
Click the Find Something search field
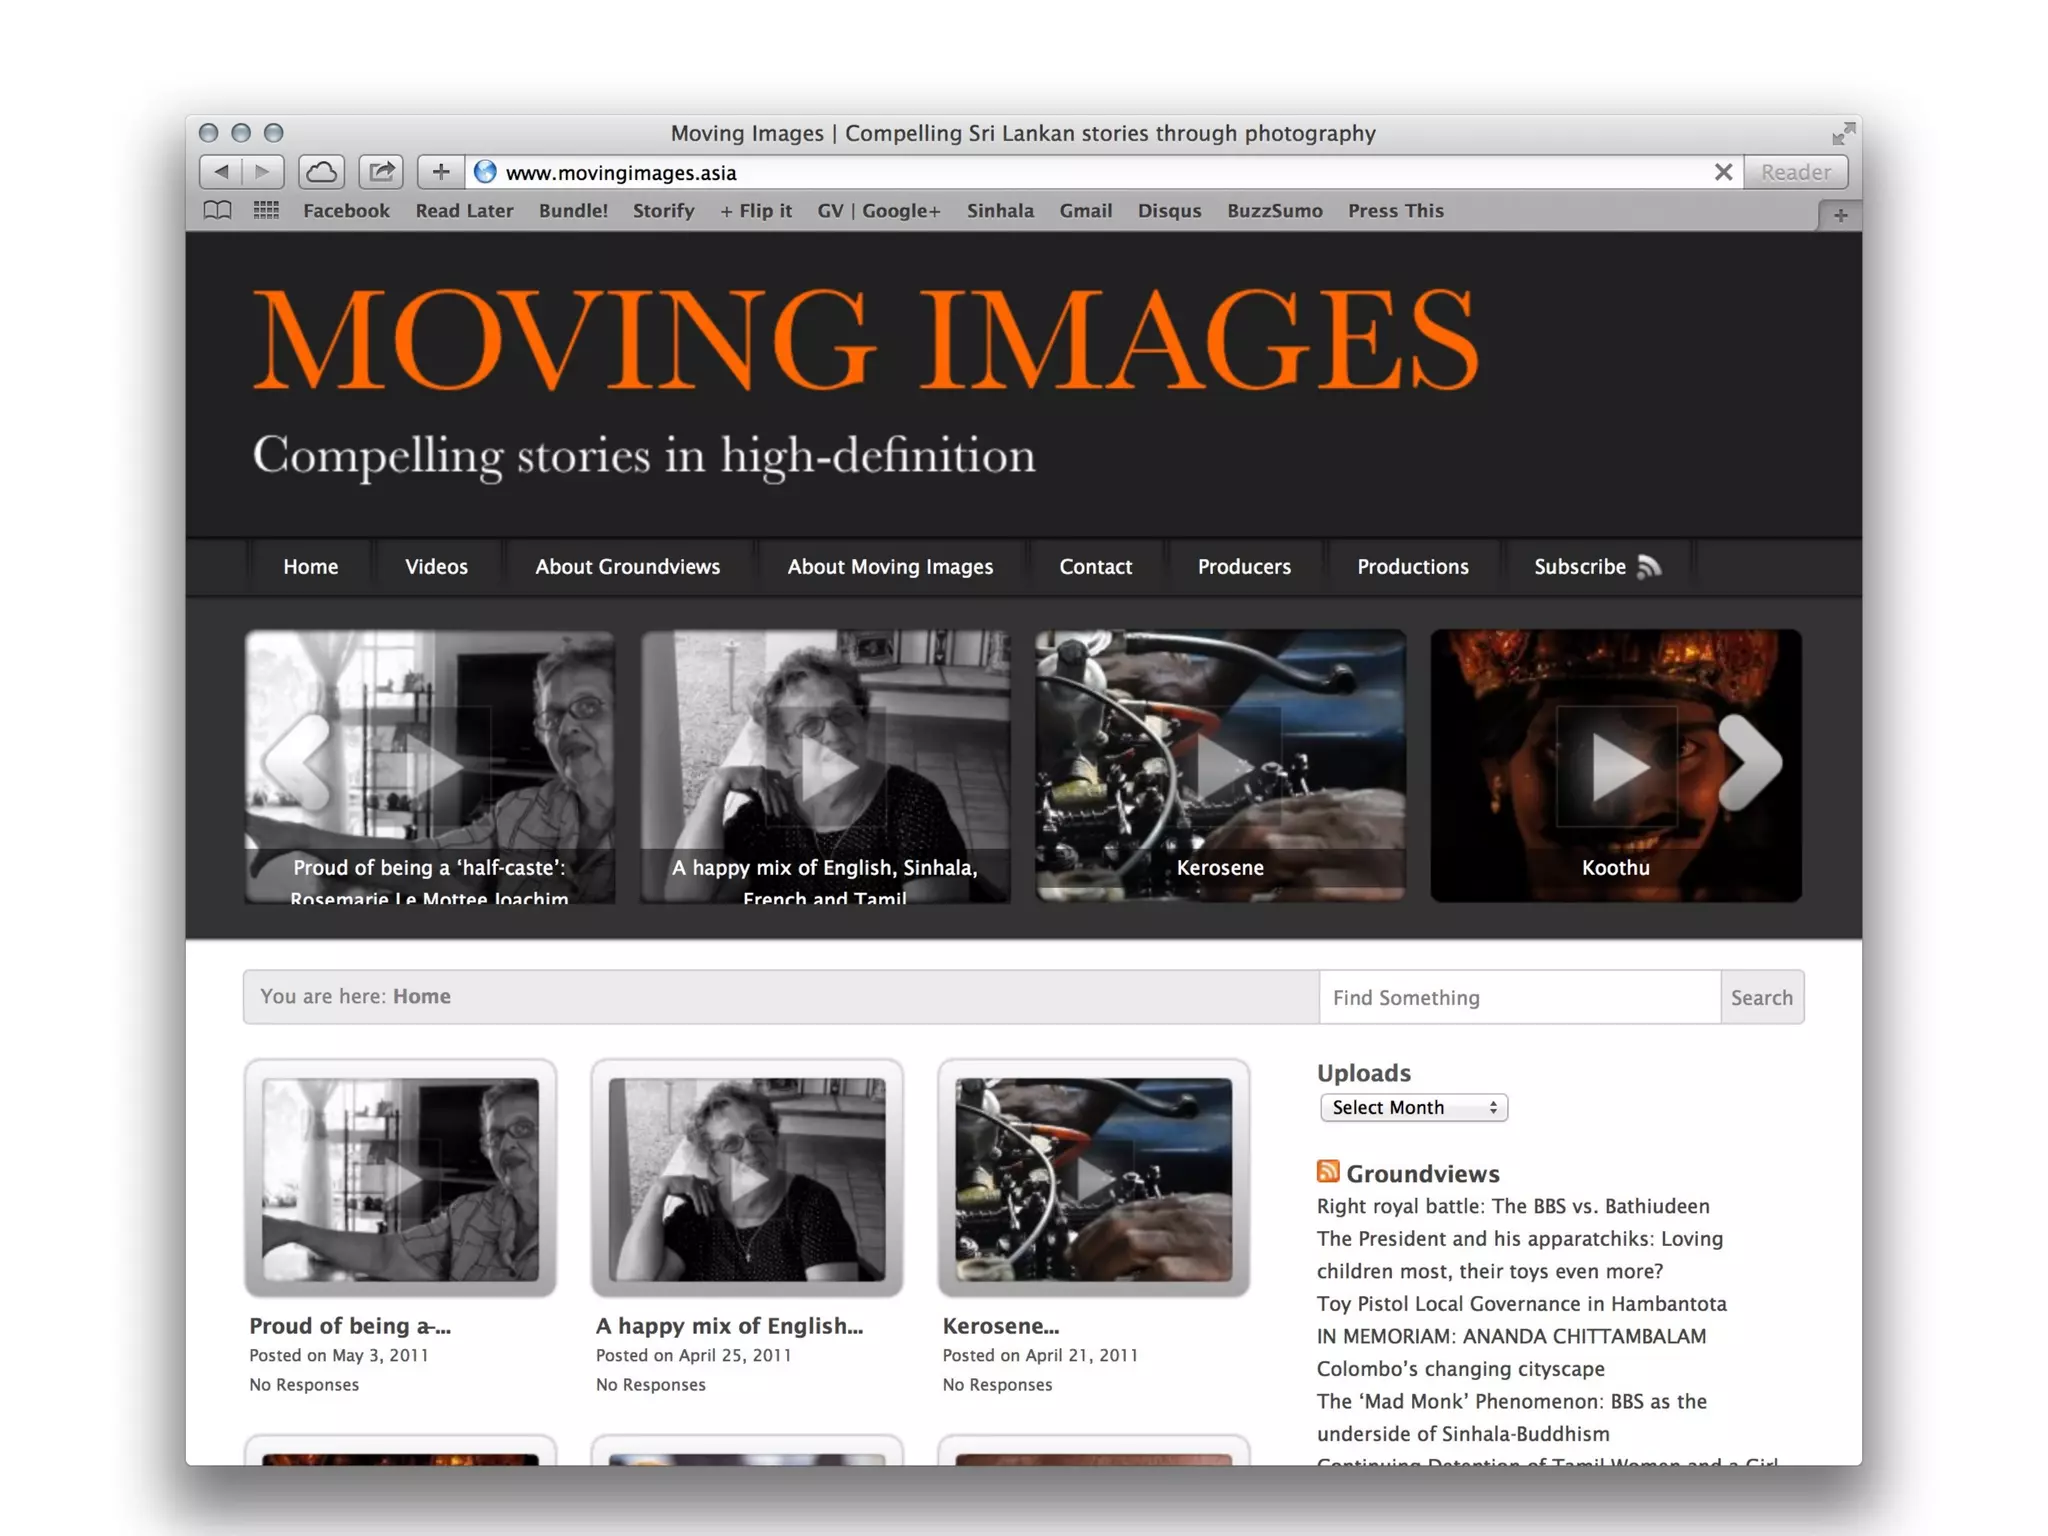click(x=1518, y=997)
